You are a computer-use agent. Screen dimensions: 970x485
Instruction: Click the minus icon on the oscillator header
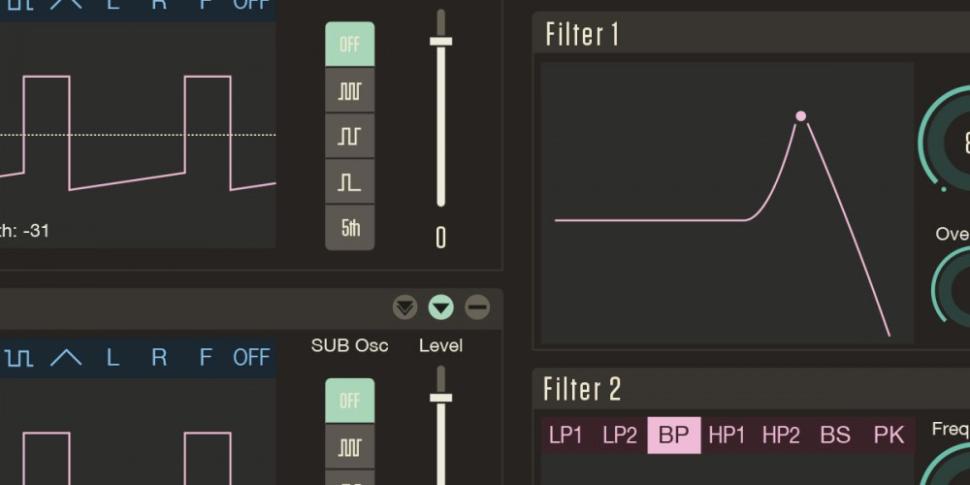click(478, 308)
